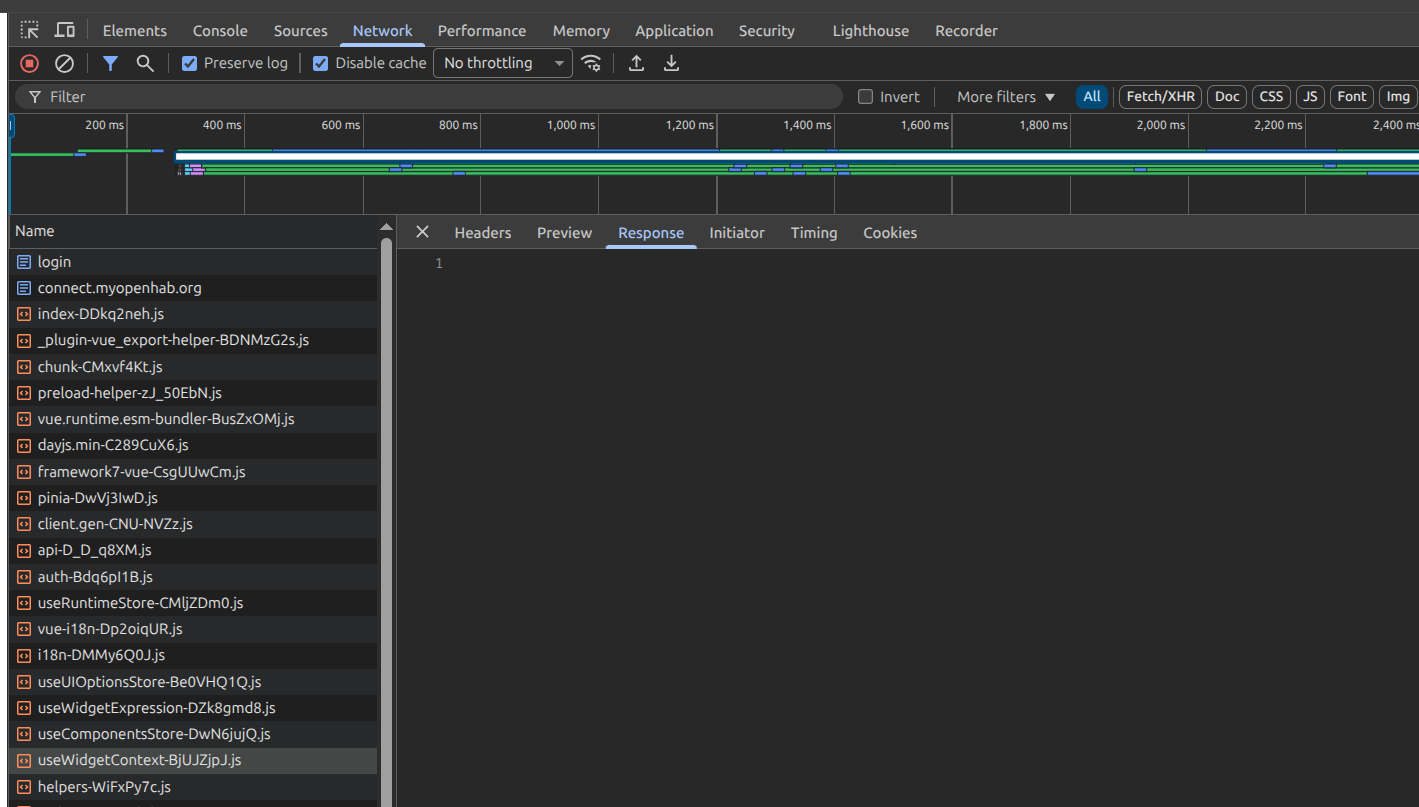Open network conditions Wi-Fi icon
1419x807 pixels.
(592, 63)
